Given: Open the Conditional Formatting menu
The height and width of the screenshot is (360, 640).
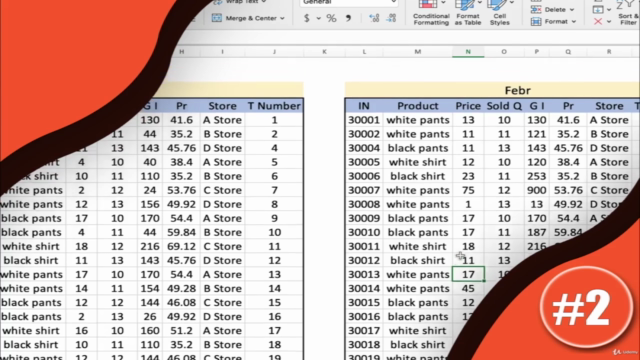Looking at the screenshot, I should pyautogui.click(x=431, y=13).
